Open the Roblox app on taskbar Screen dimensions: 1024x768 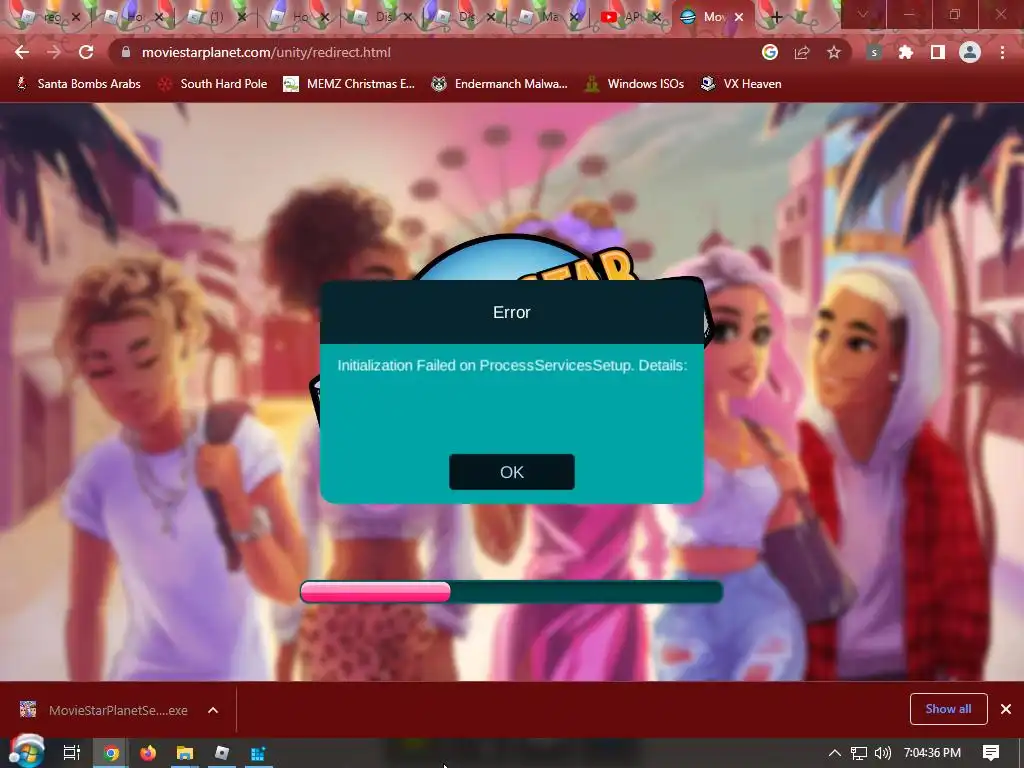tap(222, 753)
